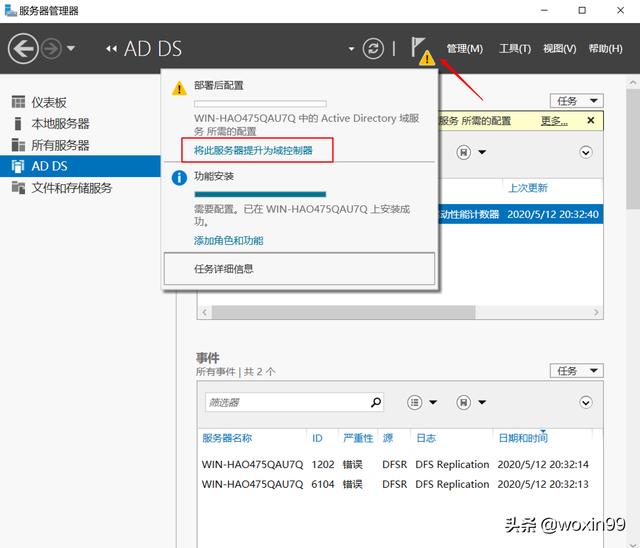The height and width of the screenshot is (548, 640).
Task: Click the refresh icon in header
Action: click(373, 49)
